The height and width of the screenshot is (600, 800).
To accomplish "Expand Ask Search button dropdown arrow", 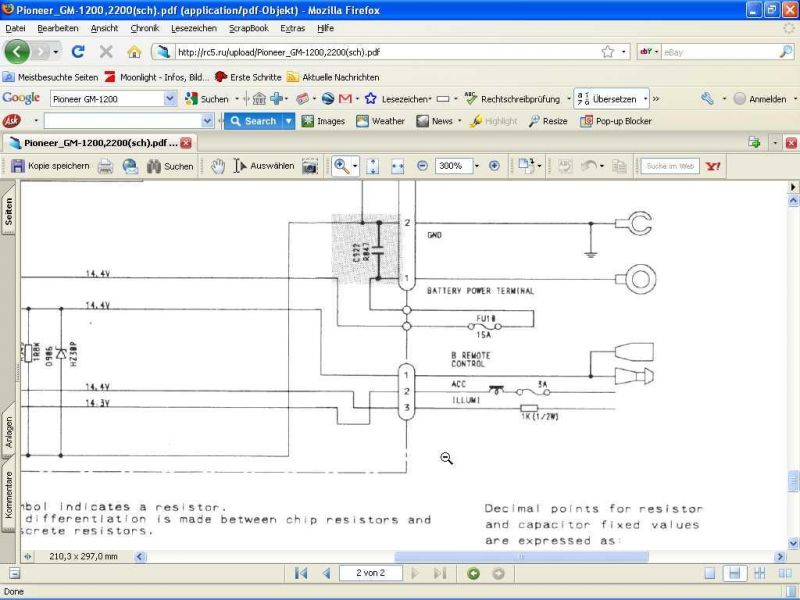I will click(x=289, y=121).
